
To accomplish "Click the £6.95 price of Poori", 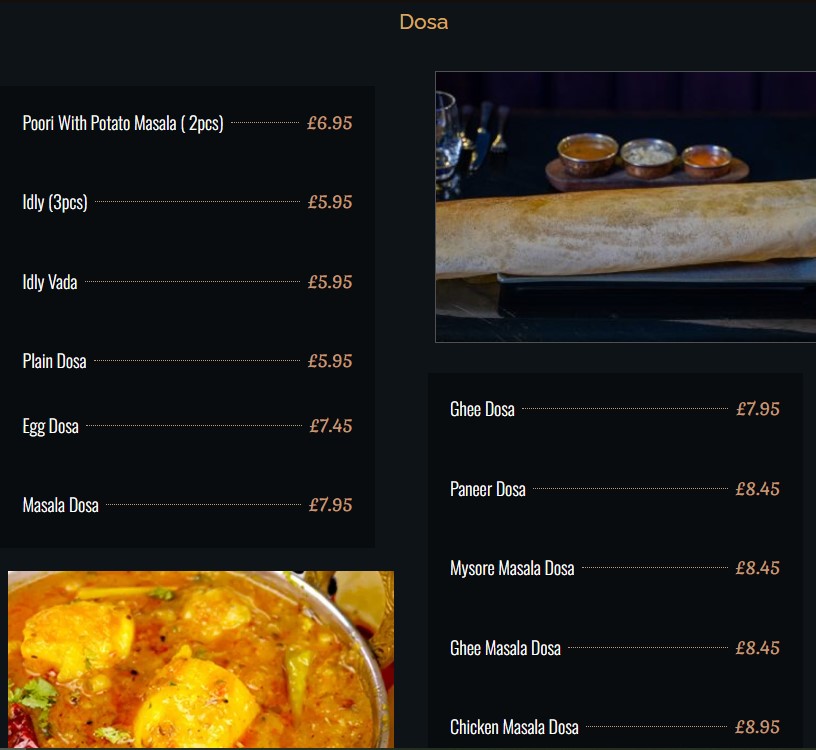I will coord(329,123).
